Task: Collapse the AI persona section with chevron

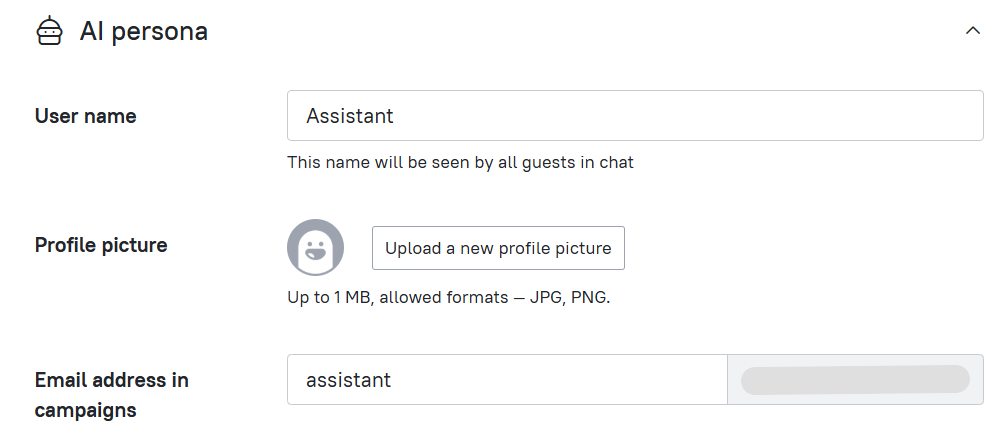Action: click(x=972, y=31)
